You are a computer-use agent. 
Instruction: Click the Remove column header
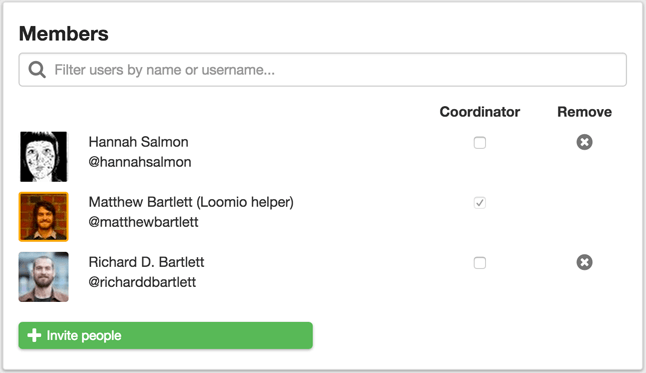[584, 112]
